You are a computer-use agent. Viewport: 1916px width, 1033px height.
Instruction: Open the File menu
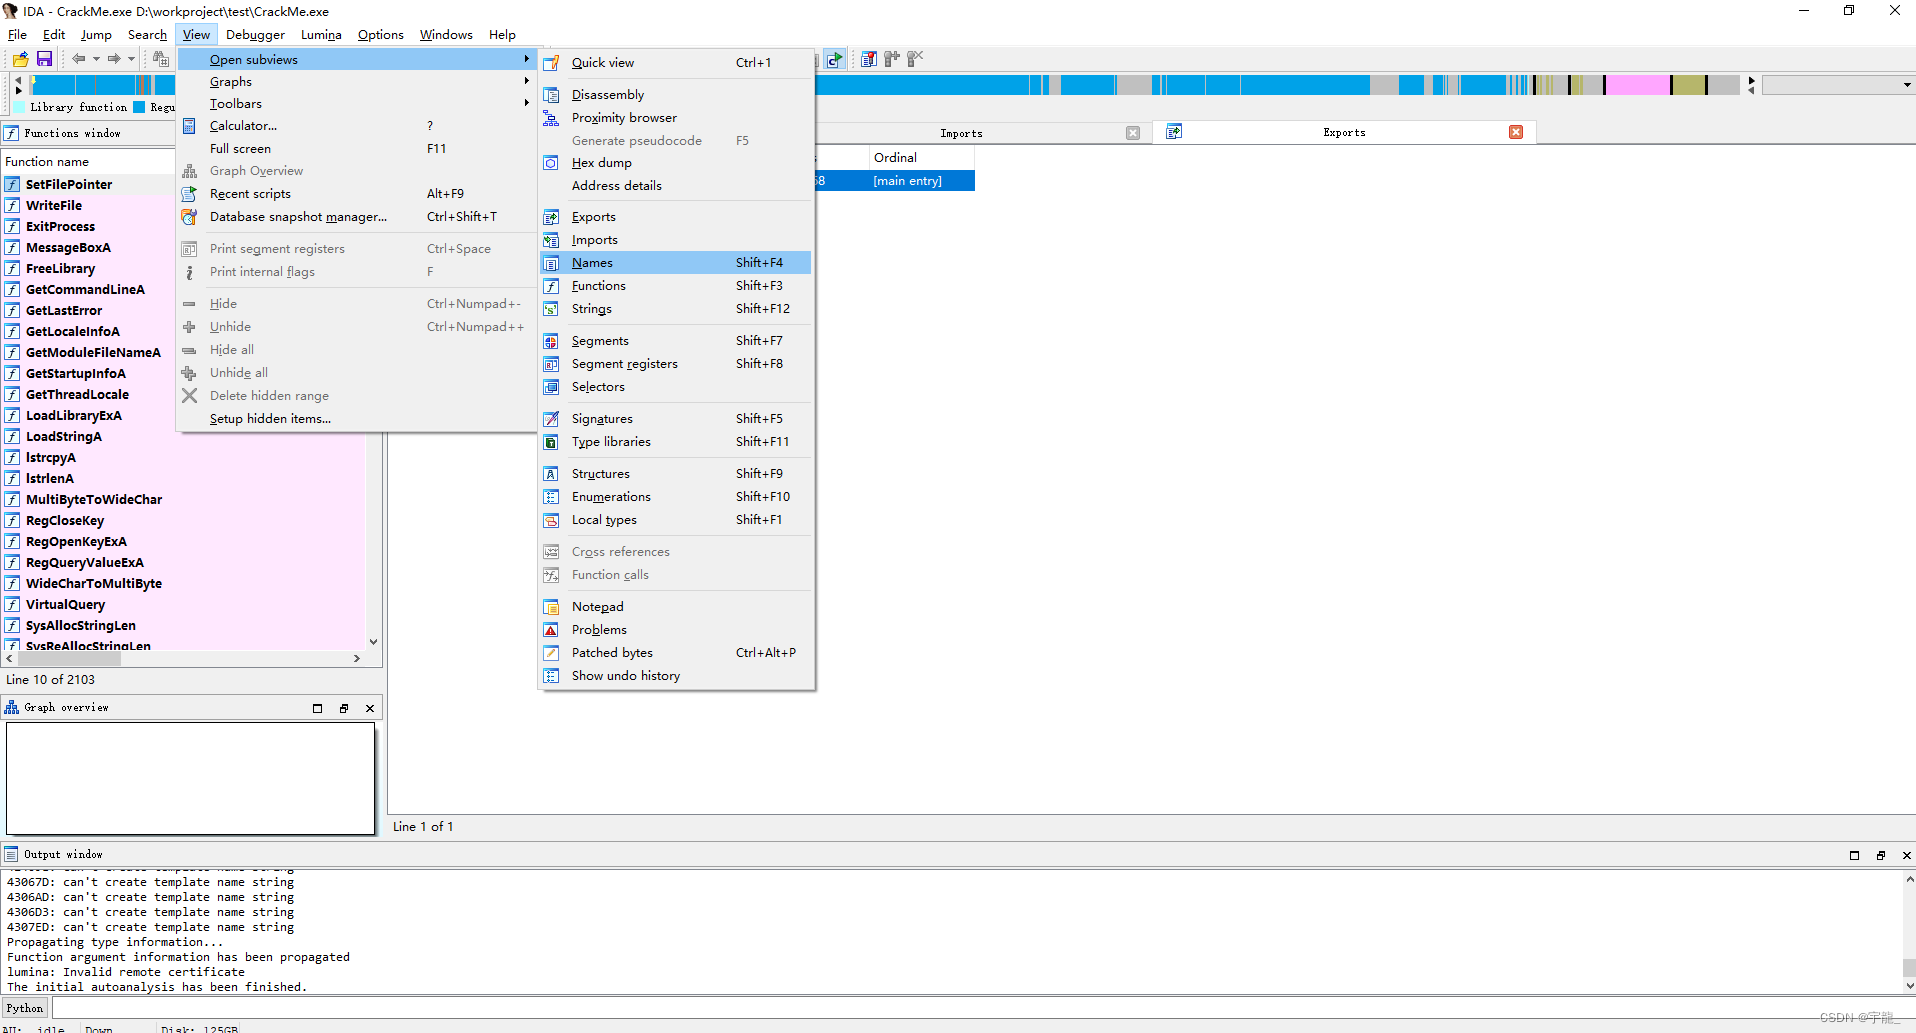click(x=17, y=34)
